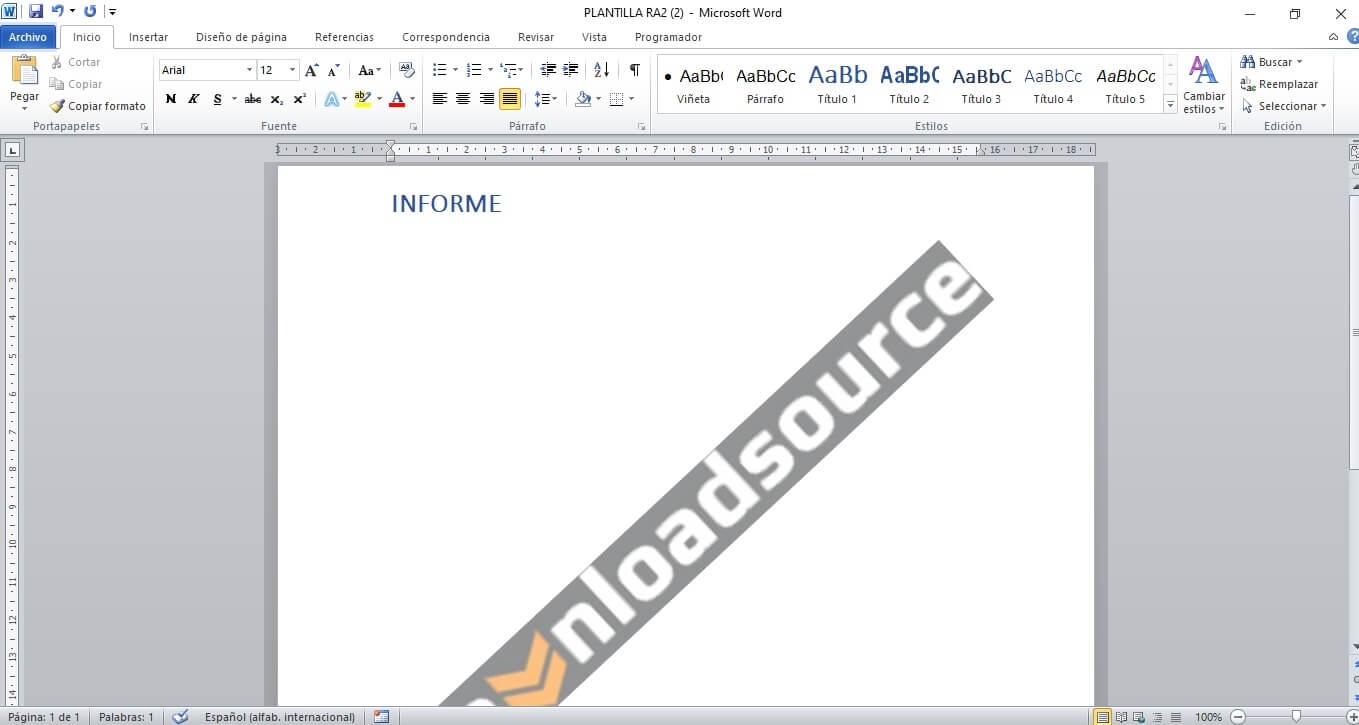Click the Palabras: 1 word count

[x=126, y=717]
